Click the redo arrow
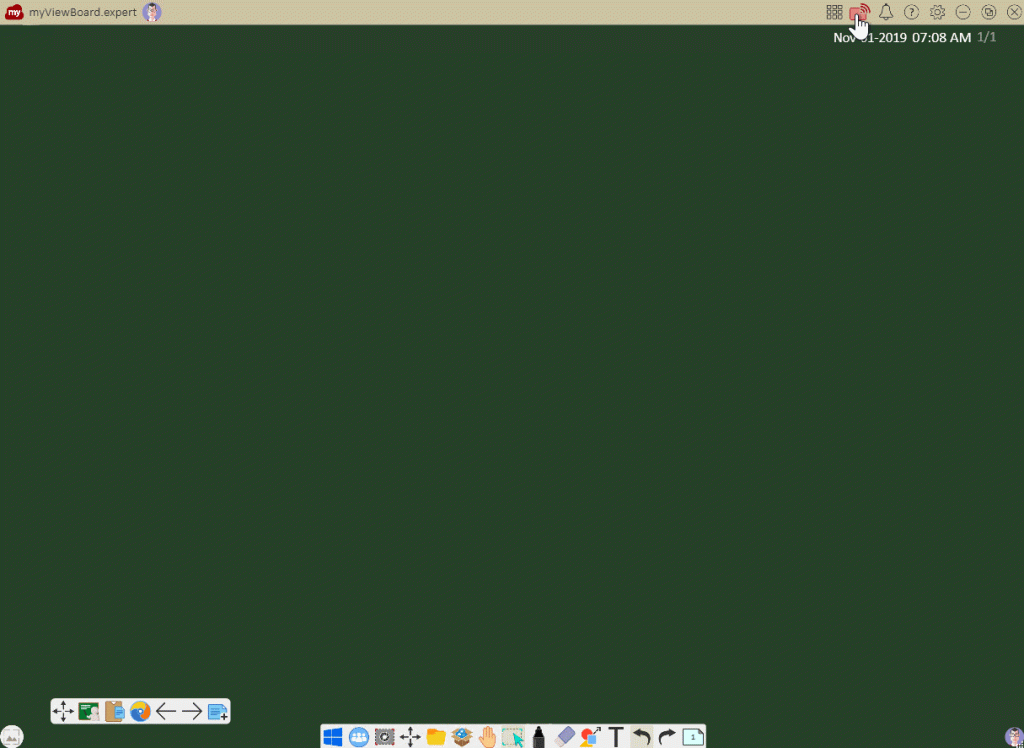 coord(667,737)
